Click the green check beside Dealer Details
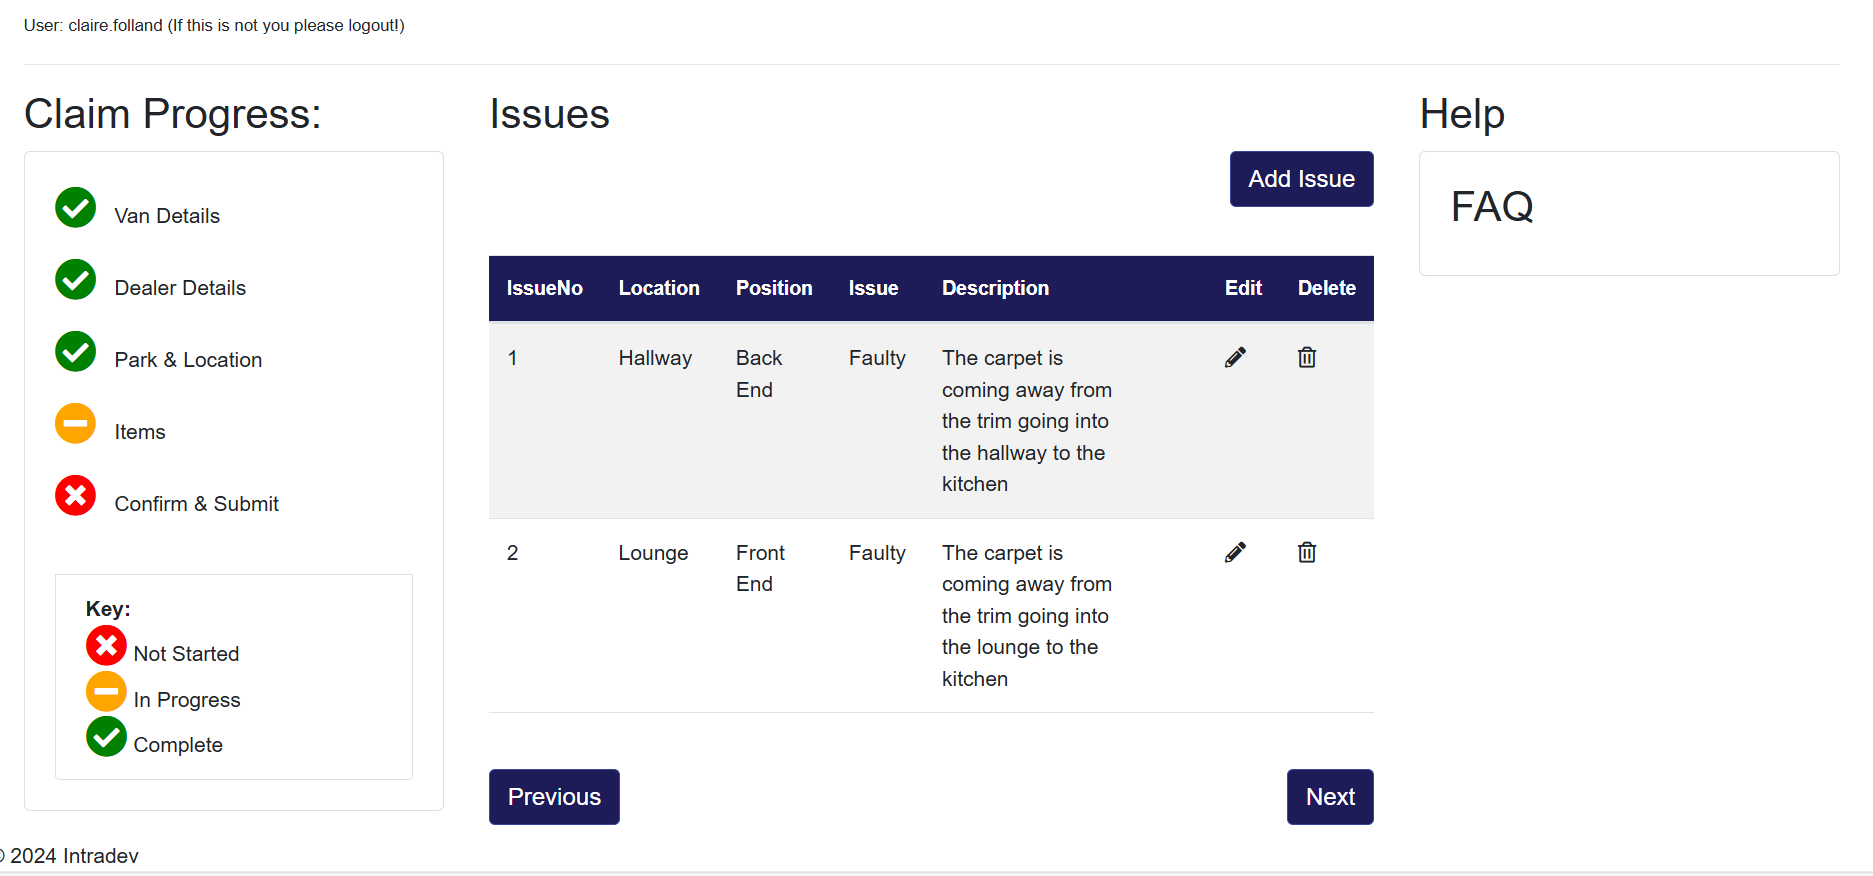 coord(76,280)
